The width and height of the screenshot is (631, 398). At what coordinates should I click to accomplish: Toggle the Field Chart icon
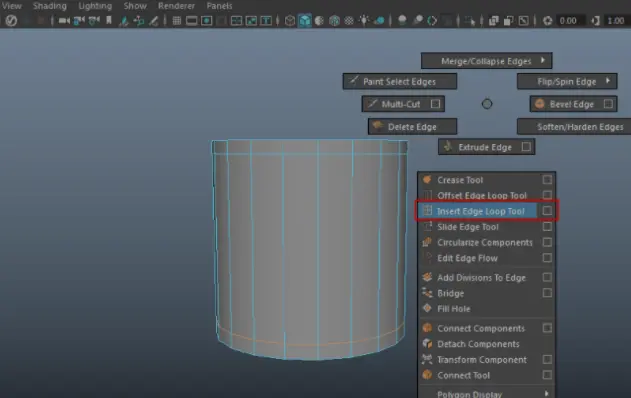pos(221,21)
